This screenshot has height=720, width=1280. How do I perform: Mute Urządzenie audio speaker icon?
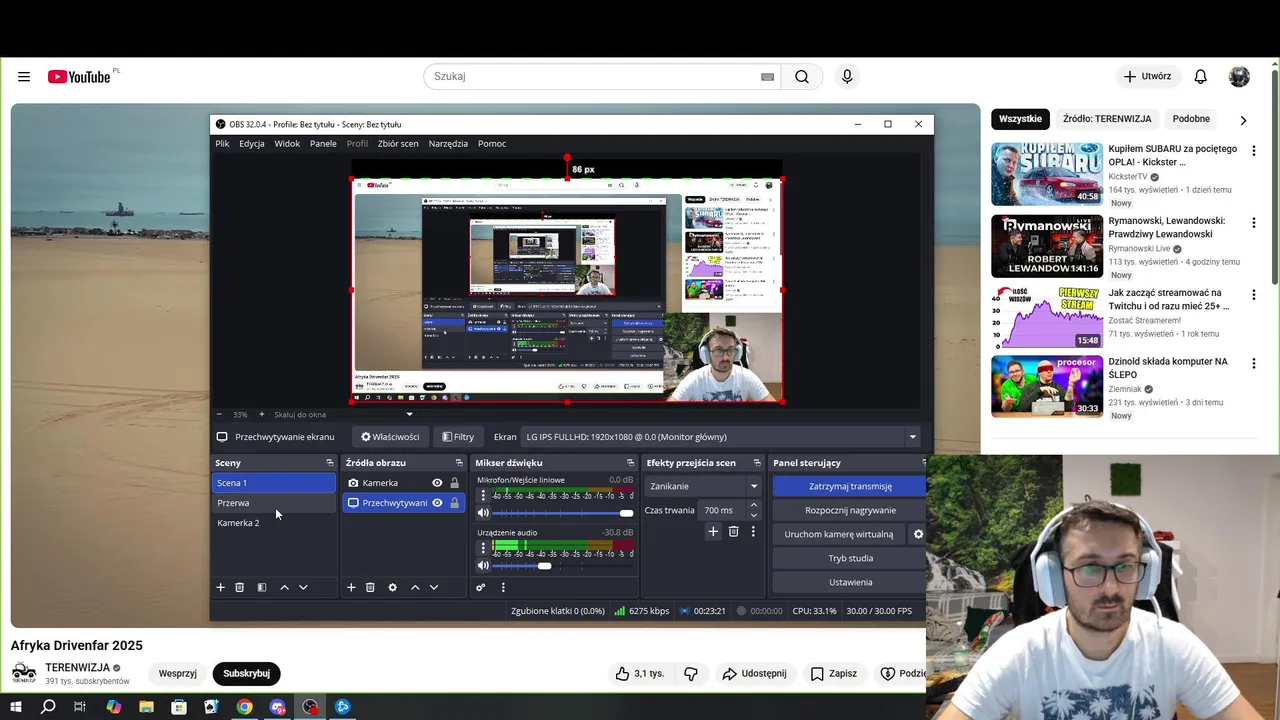[484, 566]
